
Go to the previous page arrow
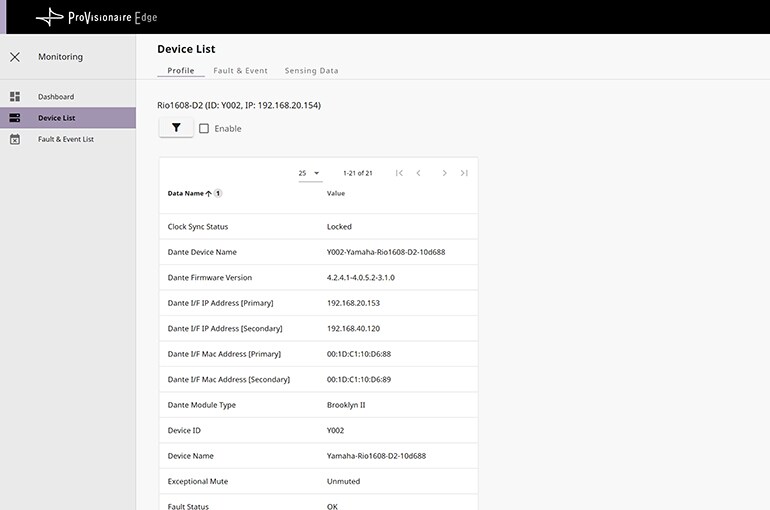pos(419,173)
